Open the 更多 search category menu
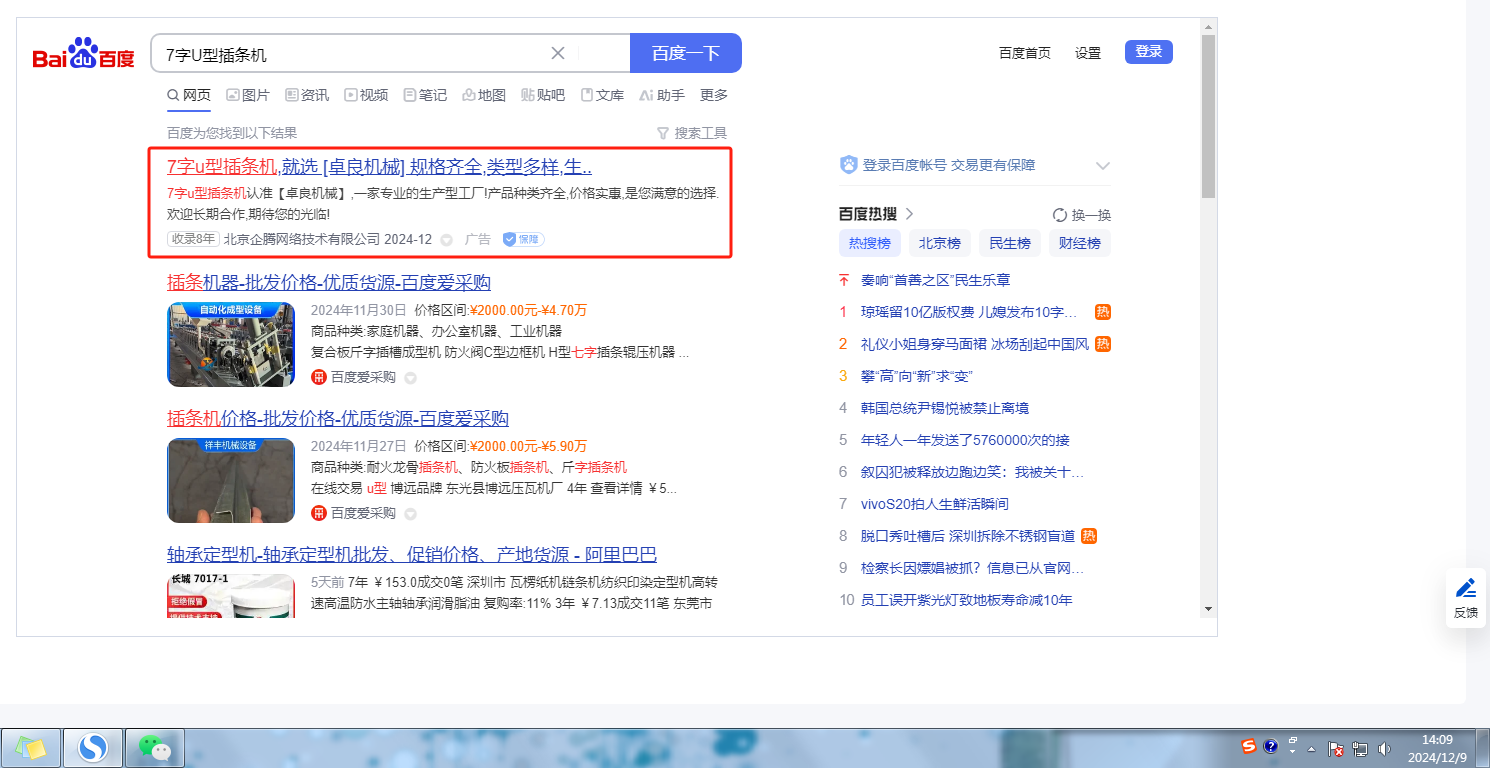Screen dimensions: 1490x768 point(714,95)
